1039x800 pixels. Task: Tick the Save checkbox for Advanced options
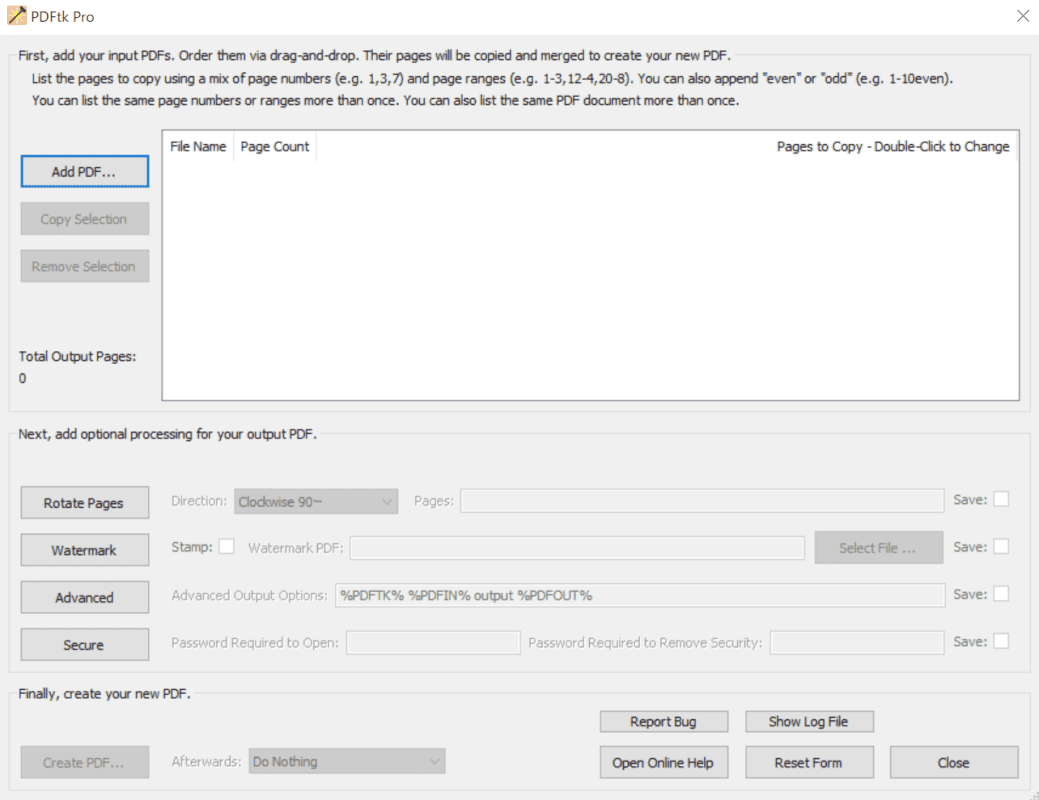click(1001, 594)
